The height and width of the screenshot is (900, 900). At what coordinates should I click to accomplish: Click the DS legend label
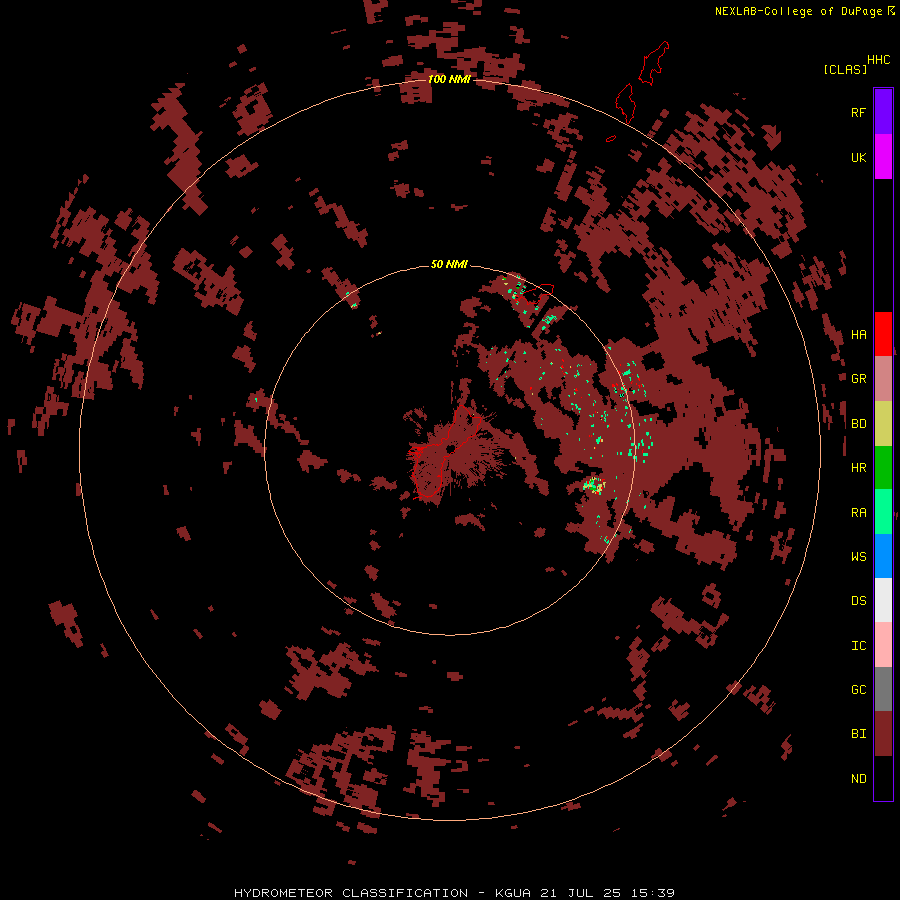pyautogui.click(x=858, y=601)
